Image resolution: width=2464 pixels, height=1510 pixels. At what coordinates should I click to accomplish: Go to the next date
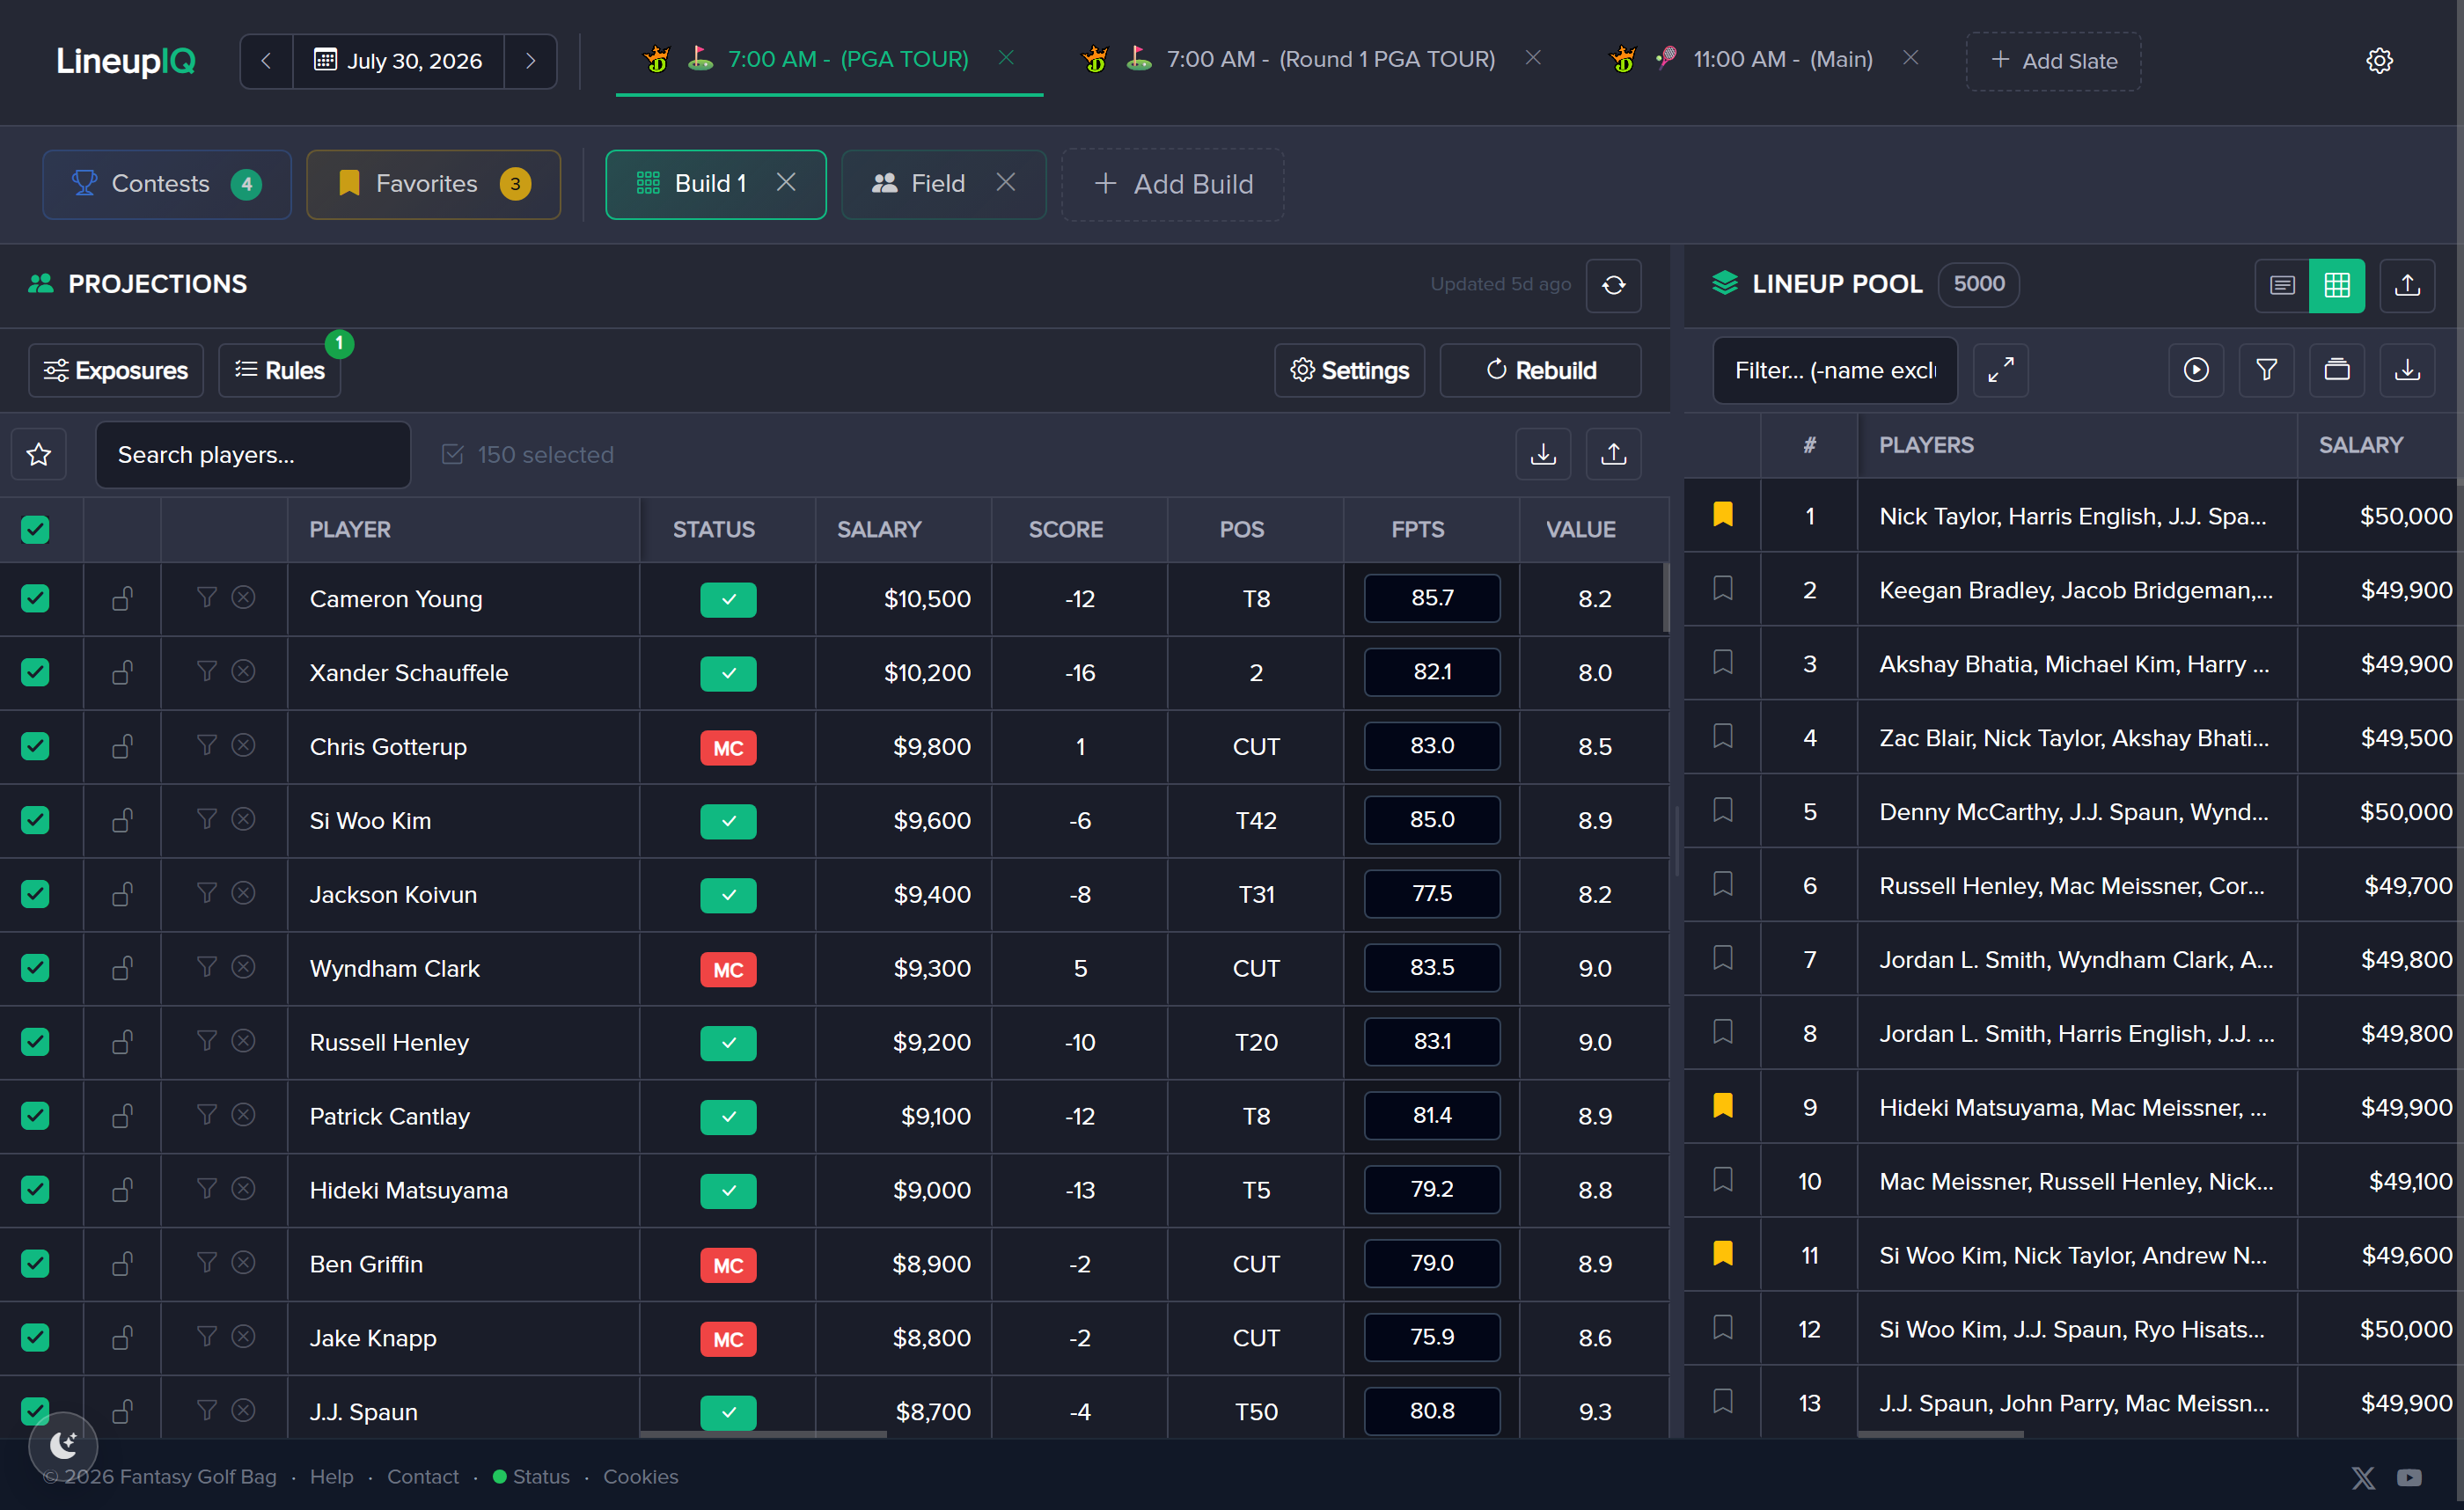tap(530, 61)
